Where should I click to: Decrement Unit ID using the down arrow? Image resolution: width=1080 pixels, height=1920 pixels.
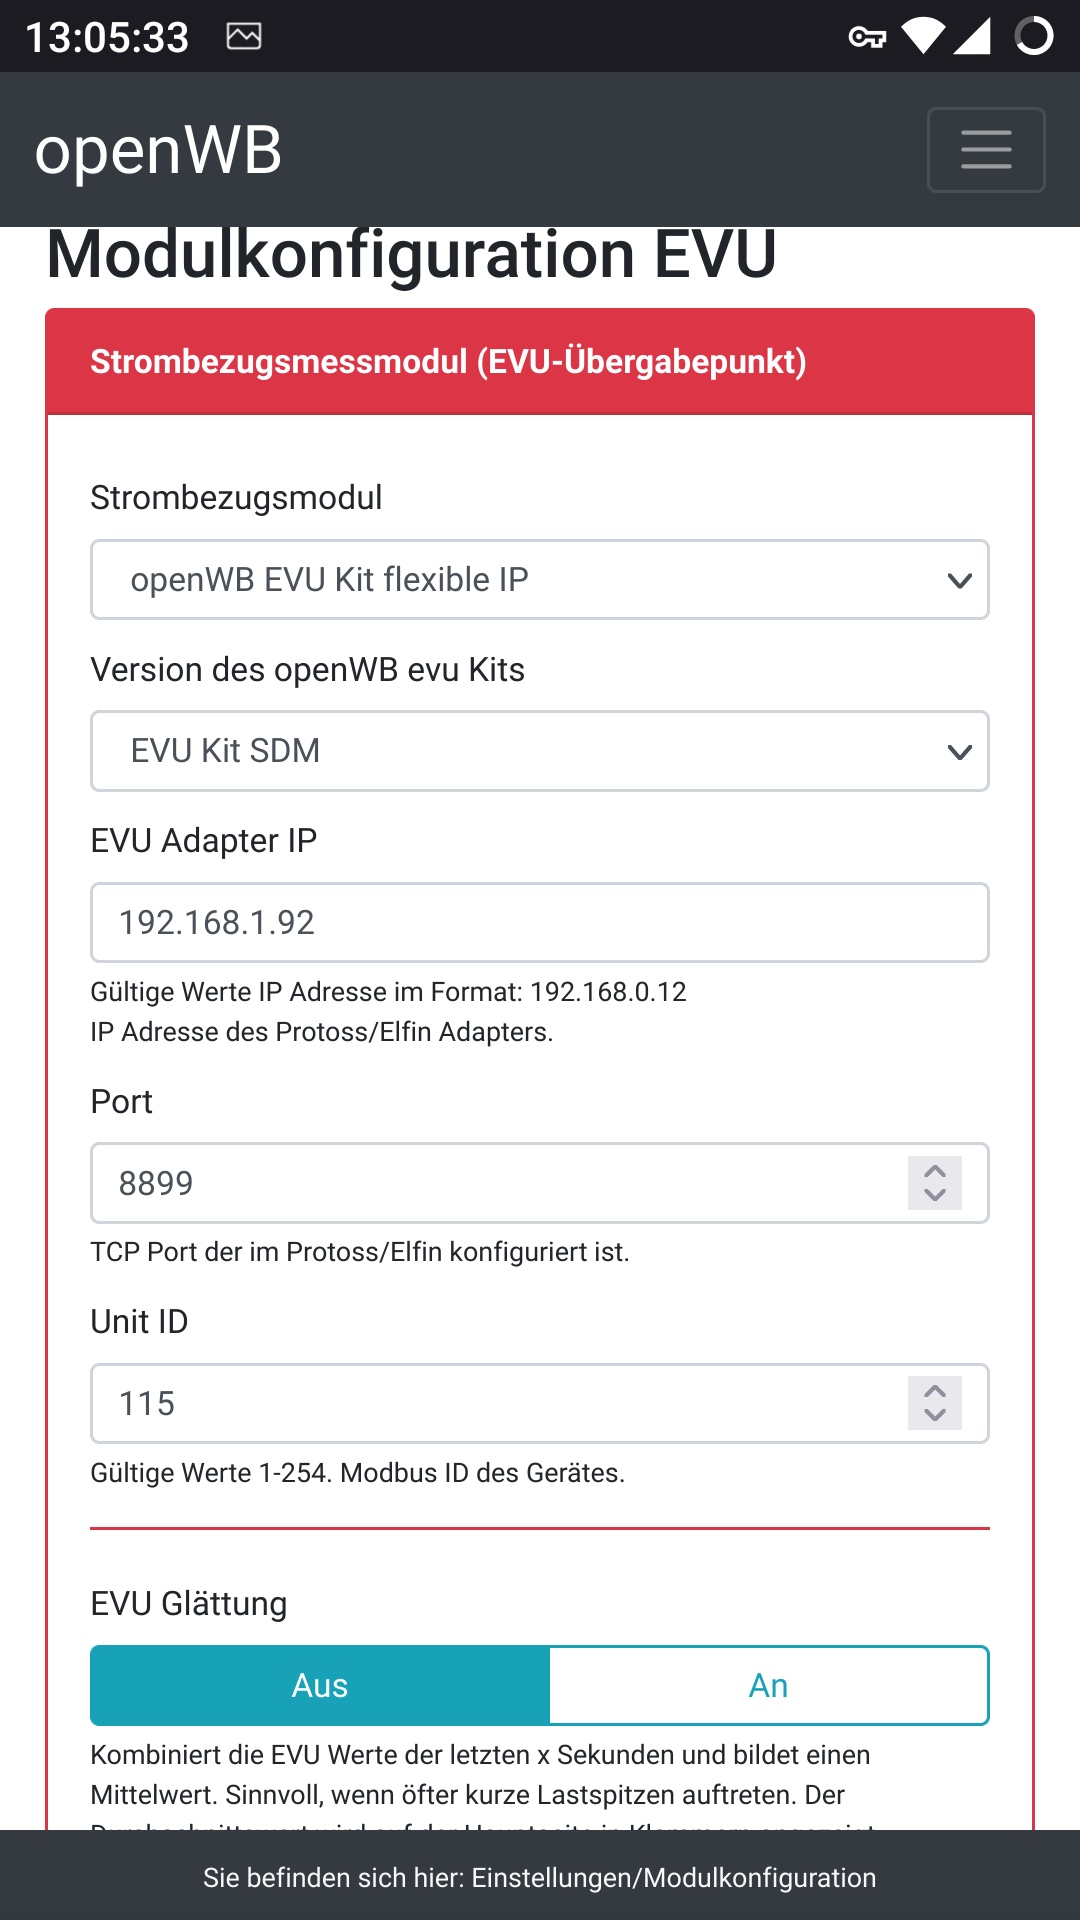click(x=935, y=1415)
